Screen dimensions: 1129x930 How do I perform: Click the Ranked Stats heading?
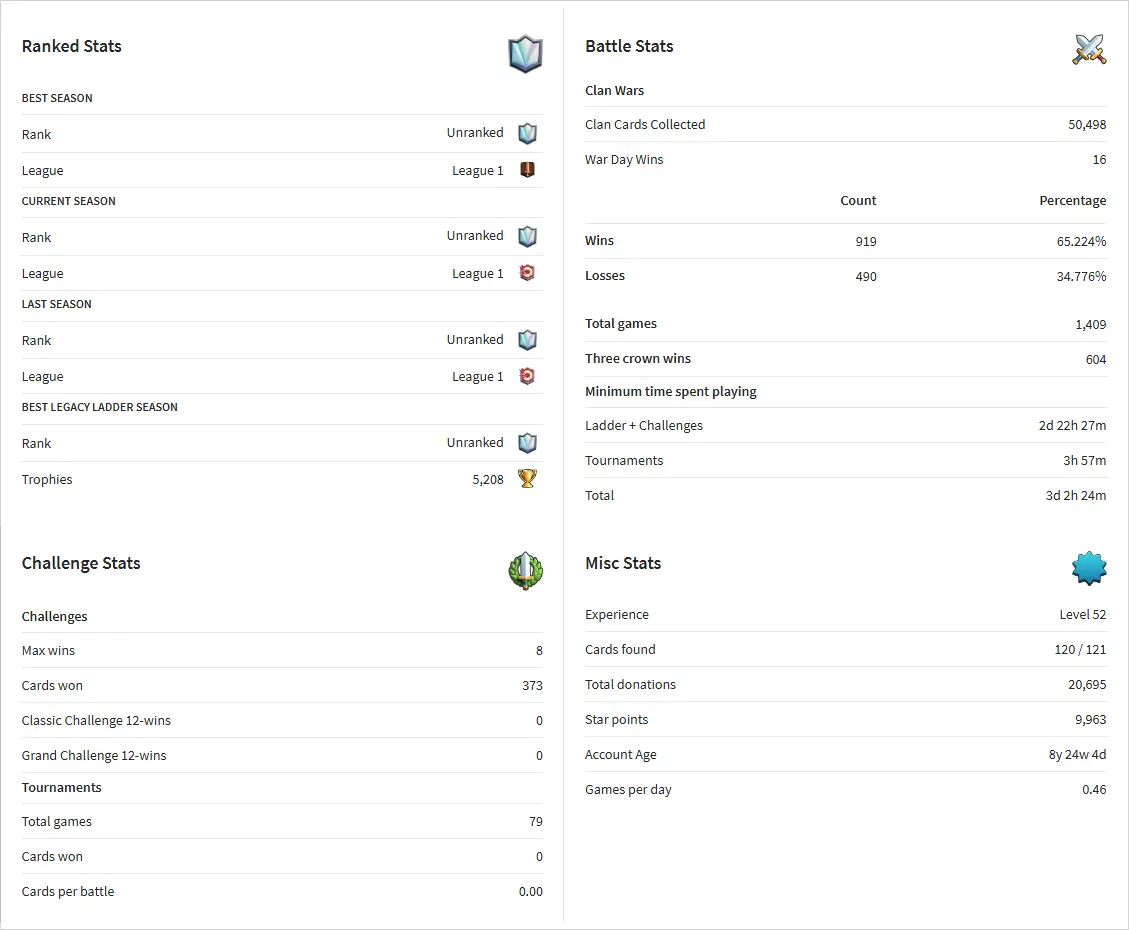(72, 46)
